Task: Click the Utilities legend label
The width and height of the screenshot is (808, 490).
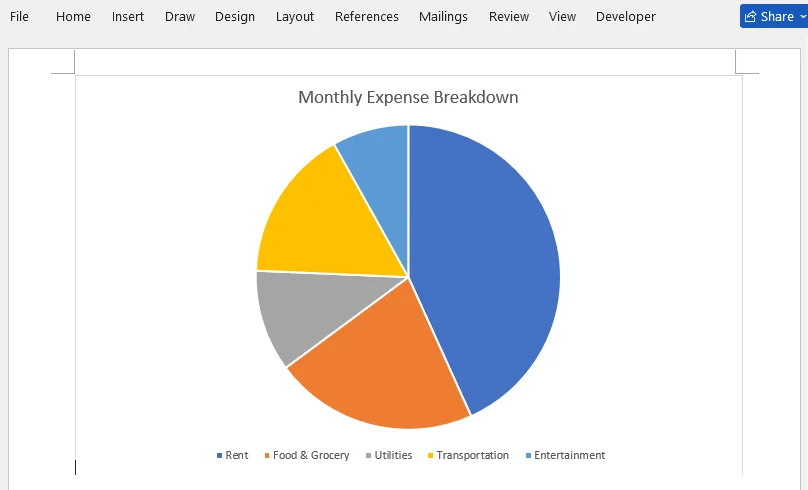Action: click(x=393, y=455)
